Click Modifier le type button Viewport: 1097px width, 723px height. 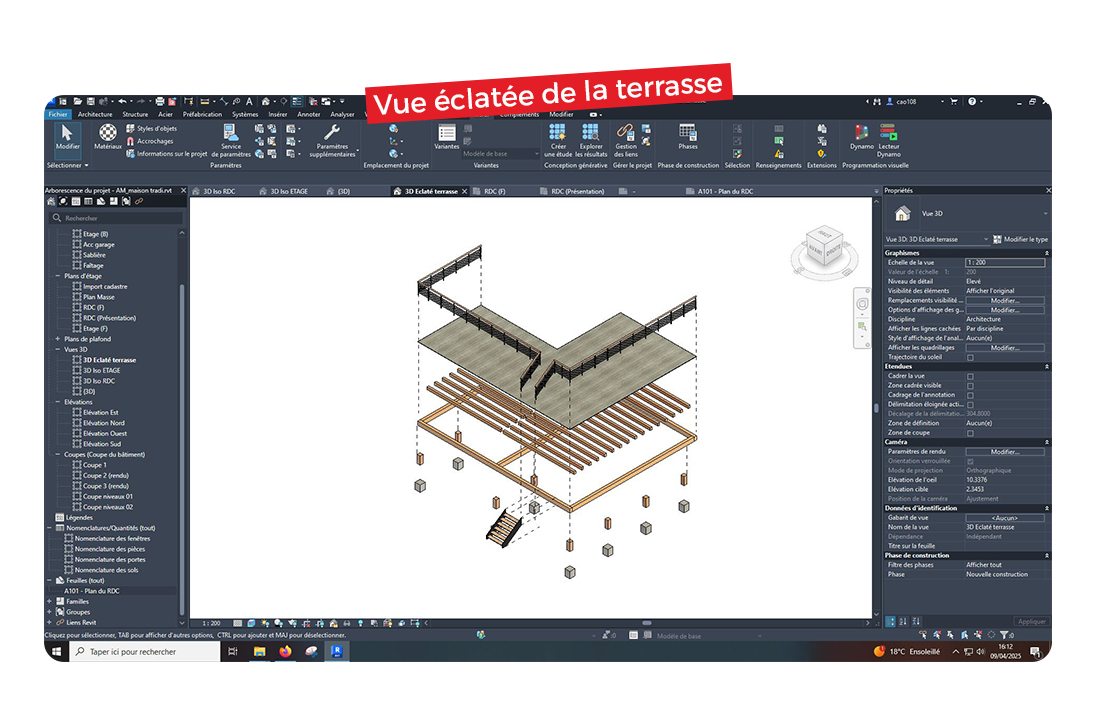click(1021, 239)
